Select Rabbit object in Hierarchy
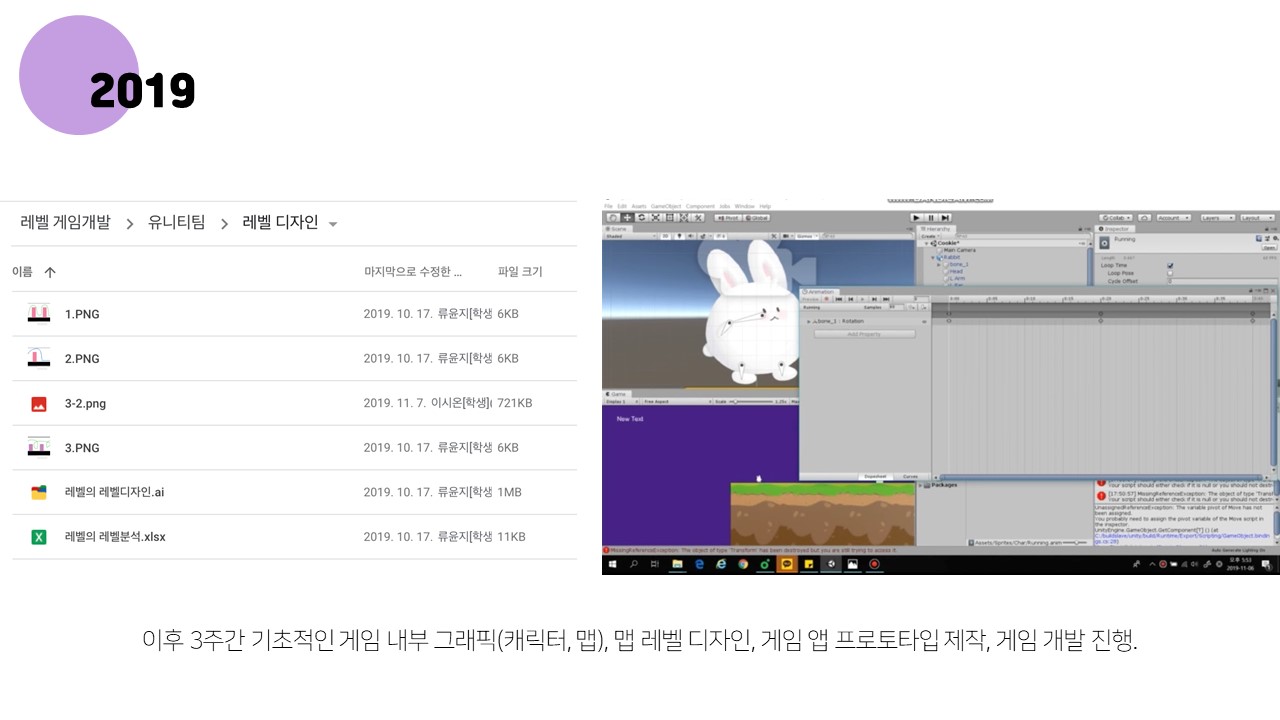This screenshot has width=1280, height=720. [x=952, y=257]
